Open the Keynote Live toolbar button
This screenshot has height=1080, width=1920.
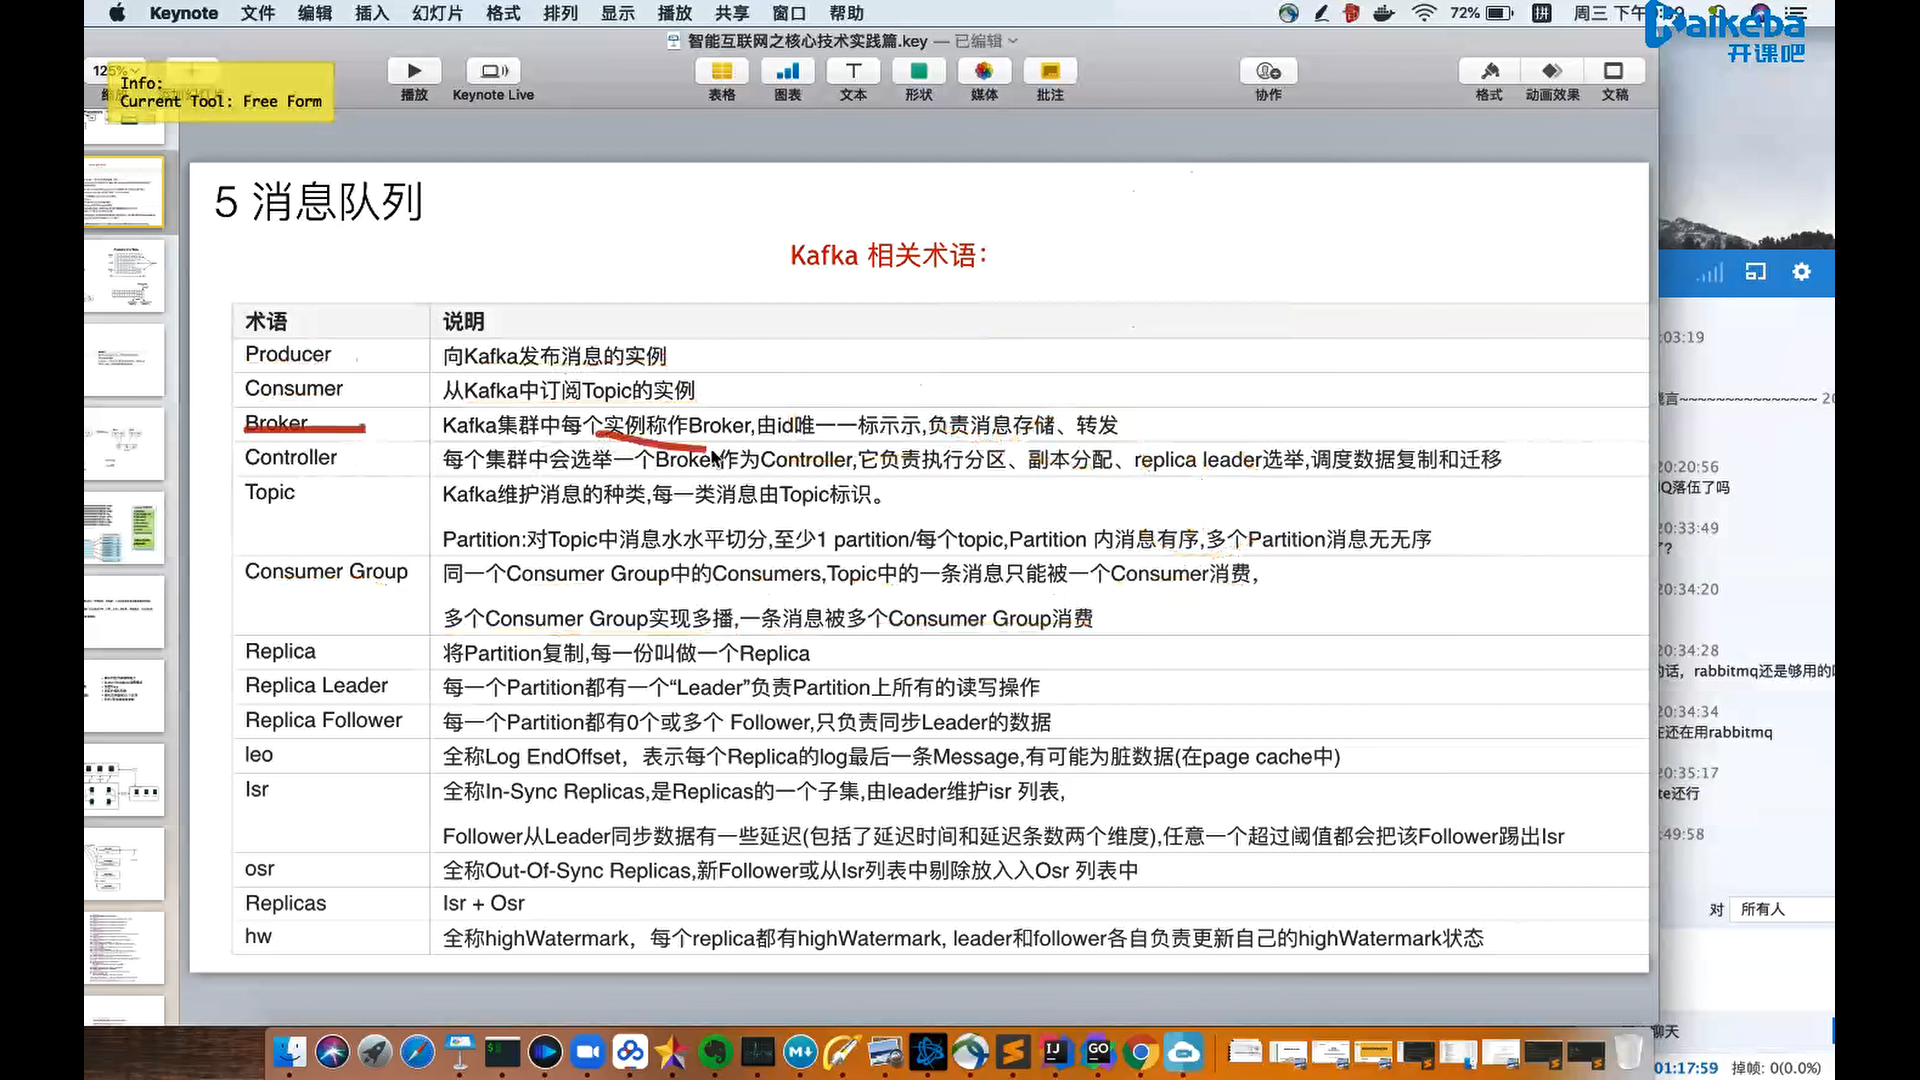click(x=493, y=71)
